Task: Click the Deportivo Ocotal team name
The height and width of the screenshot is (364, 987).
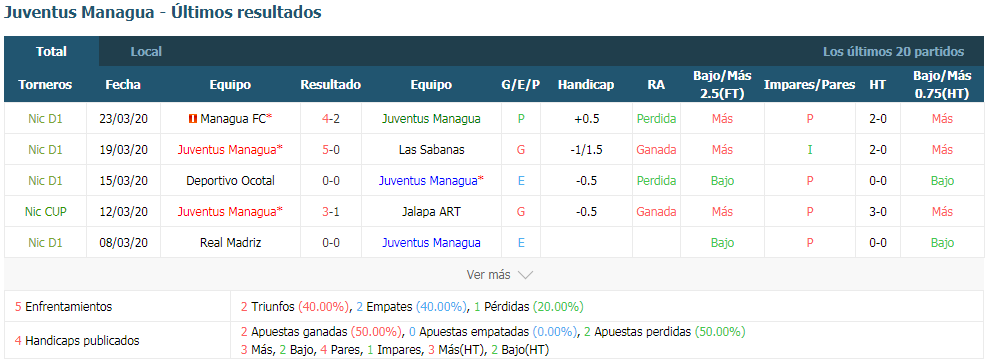Action: (230, 181)
